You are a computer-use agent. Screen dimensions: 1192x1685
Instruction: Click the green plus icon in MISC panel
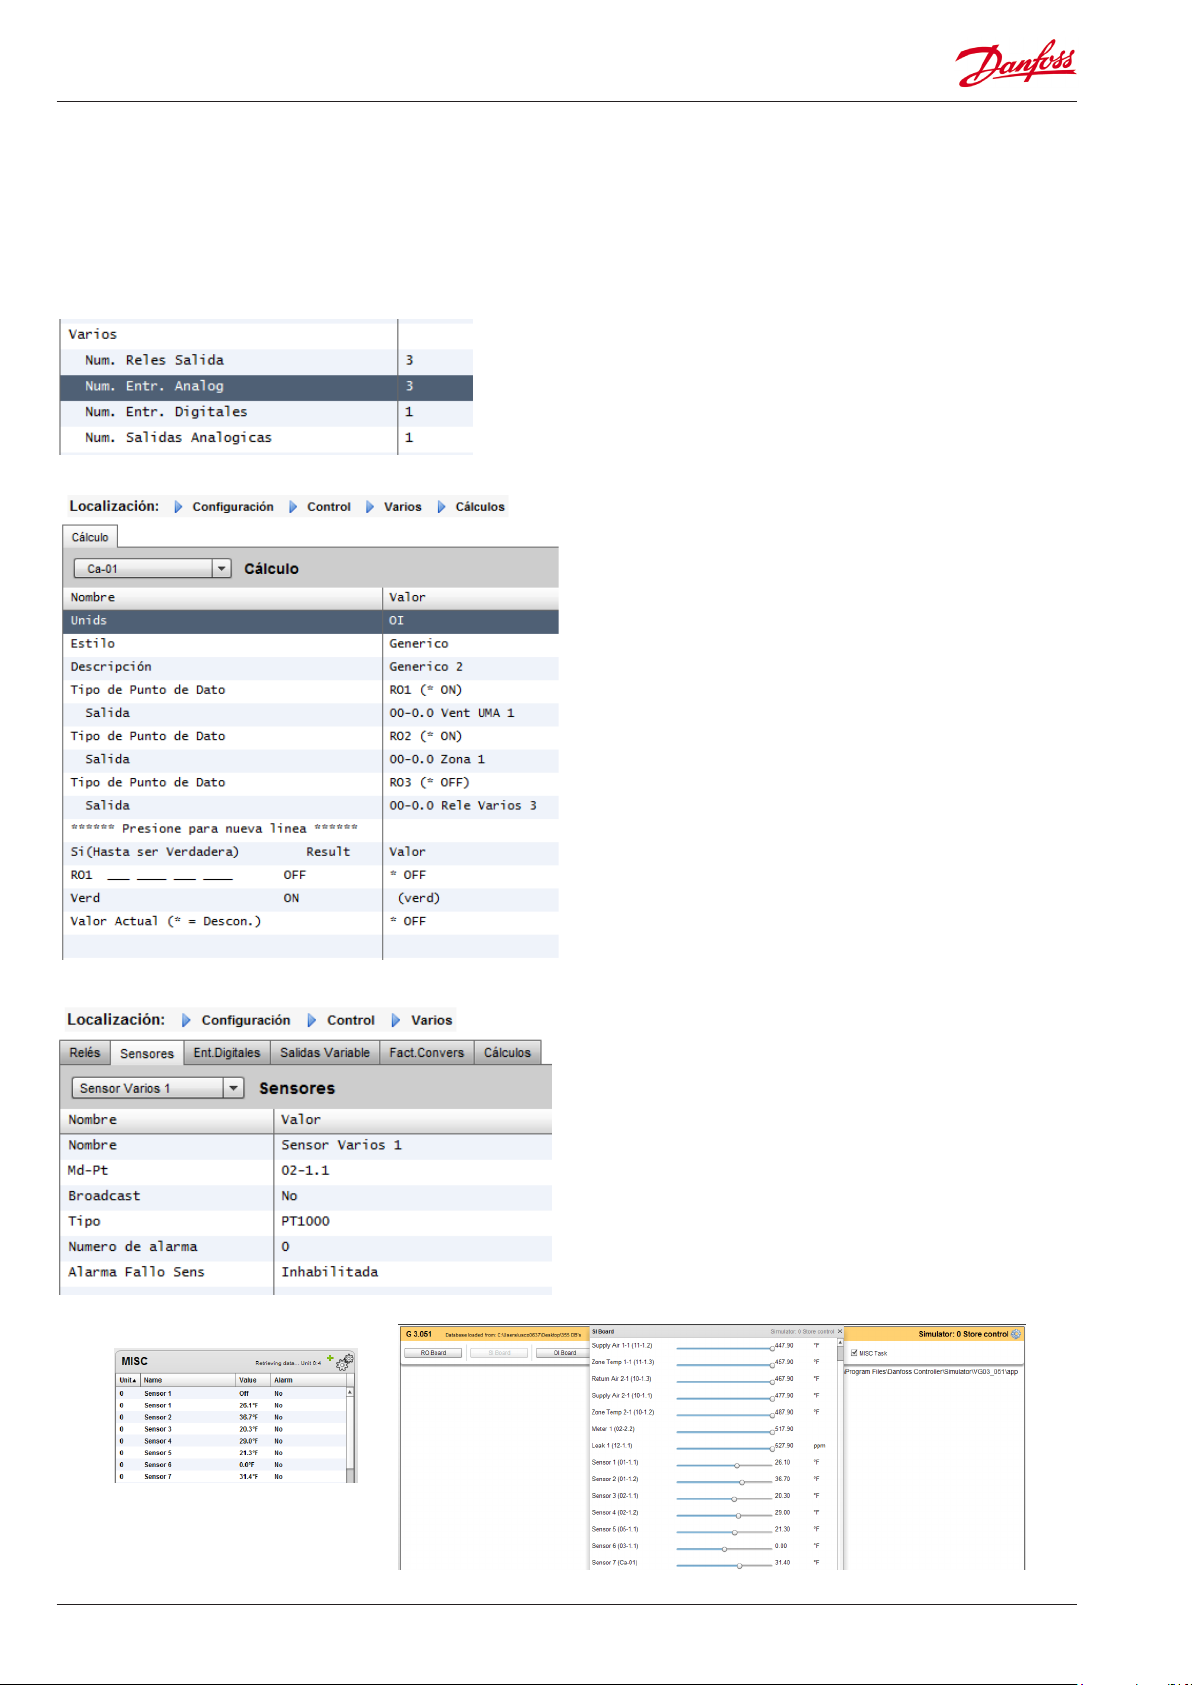[330, 1358]
